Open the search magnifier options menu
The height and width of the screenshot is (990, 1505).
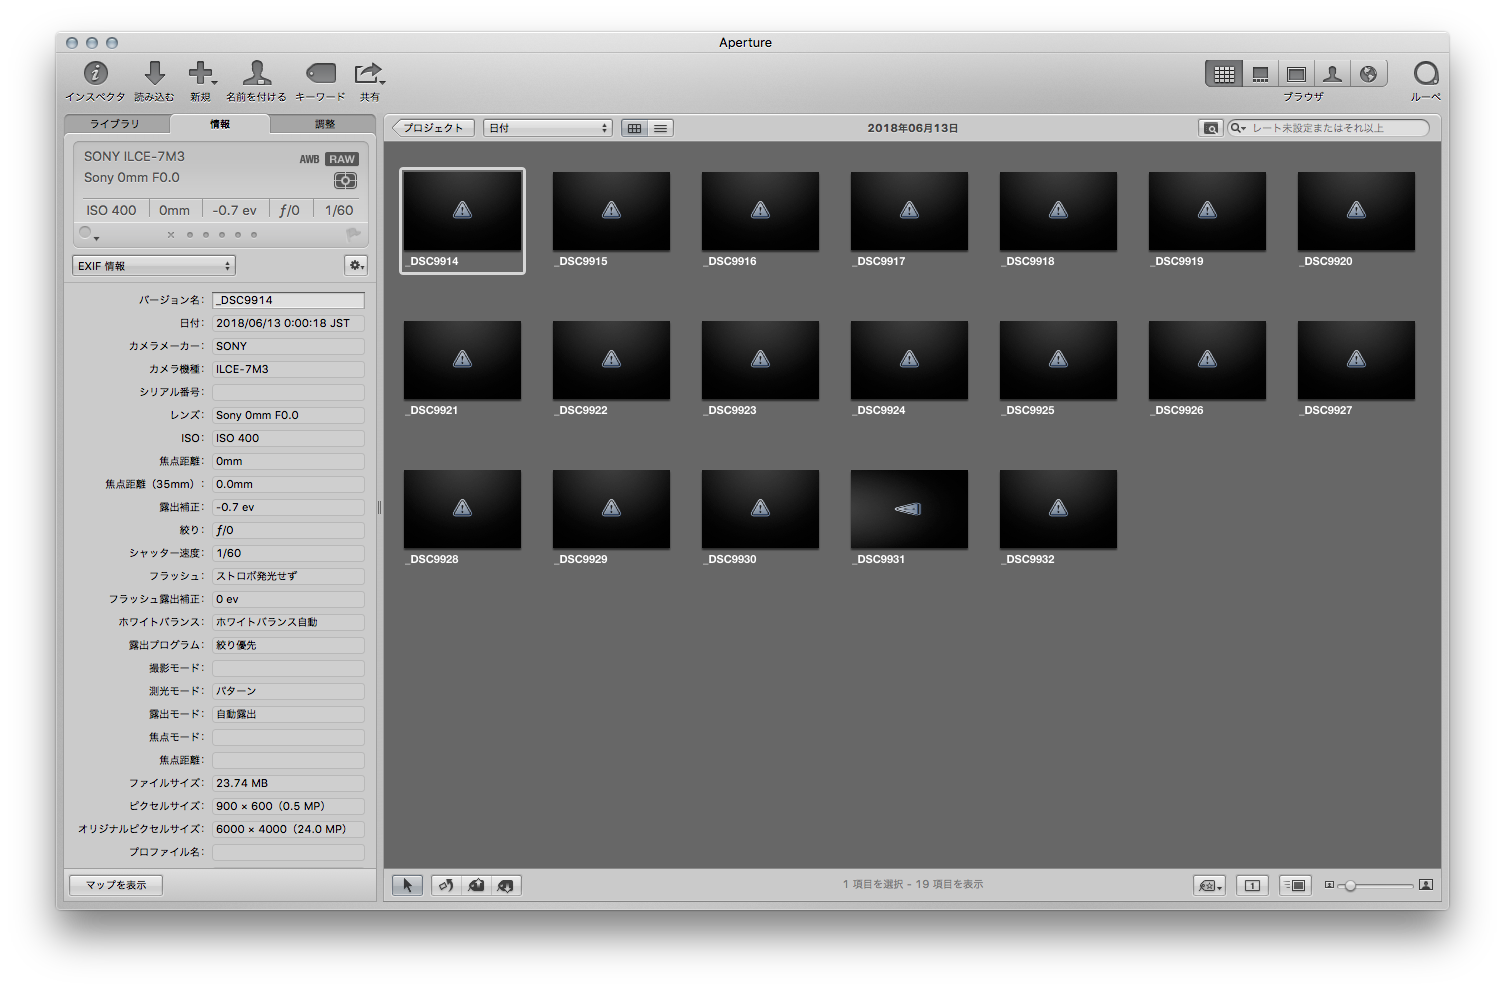pos(1238,128)
